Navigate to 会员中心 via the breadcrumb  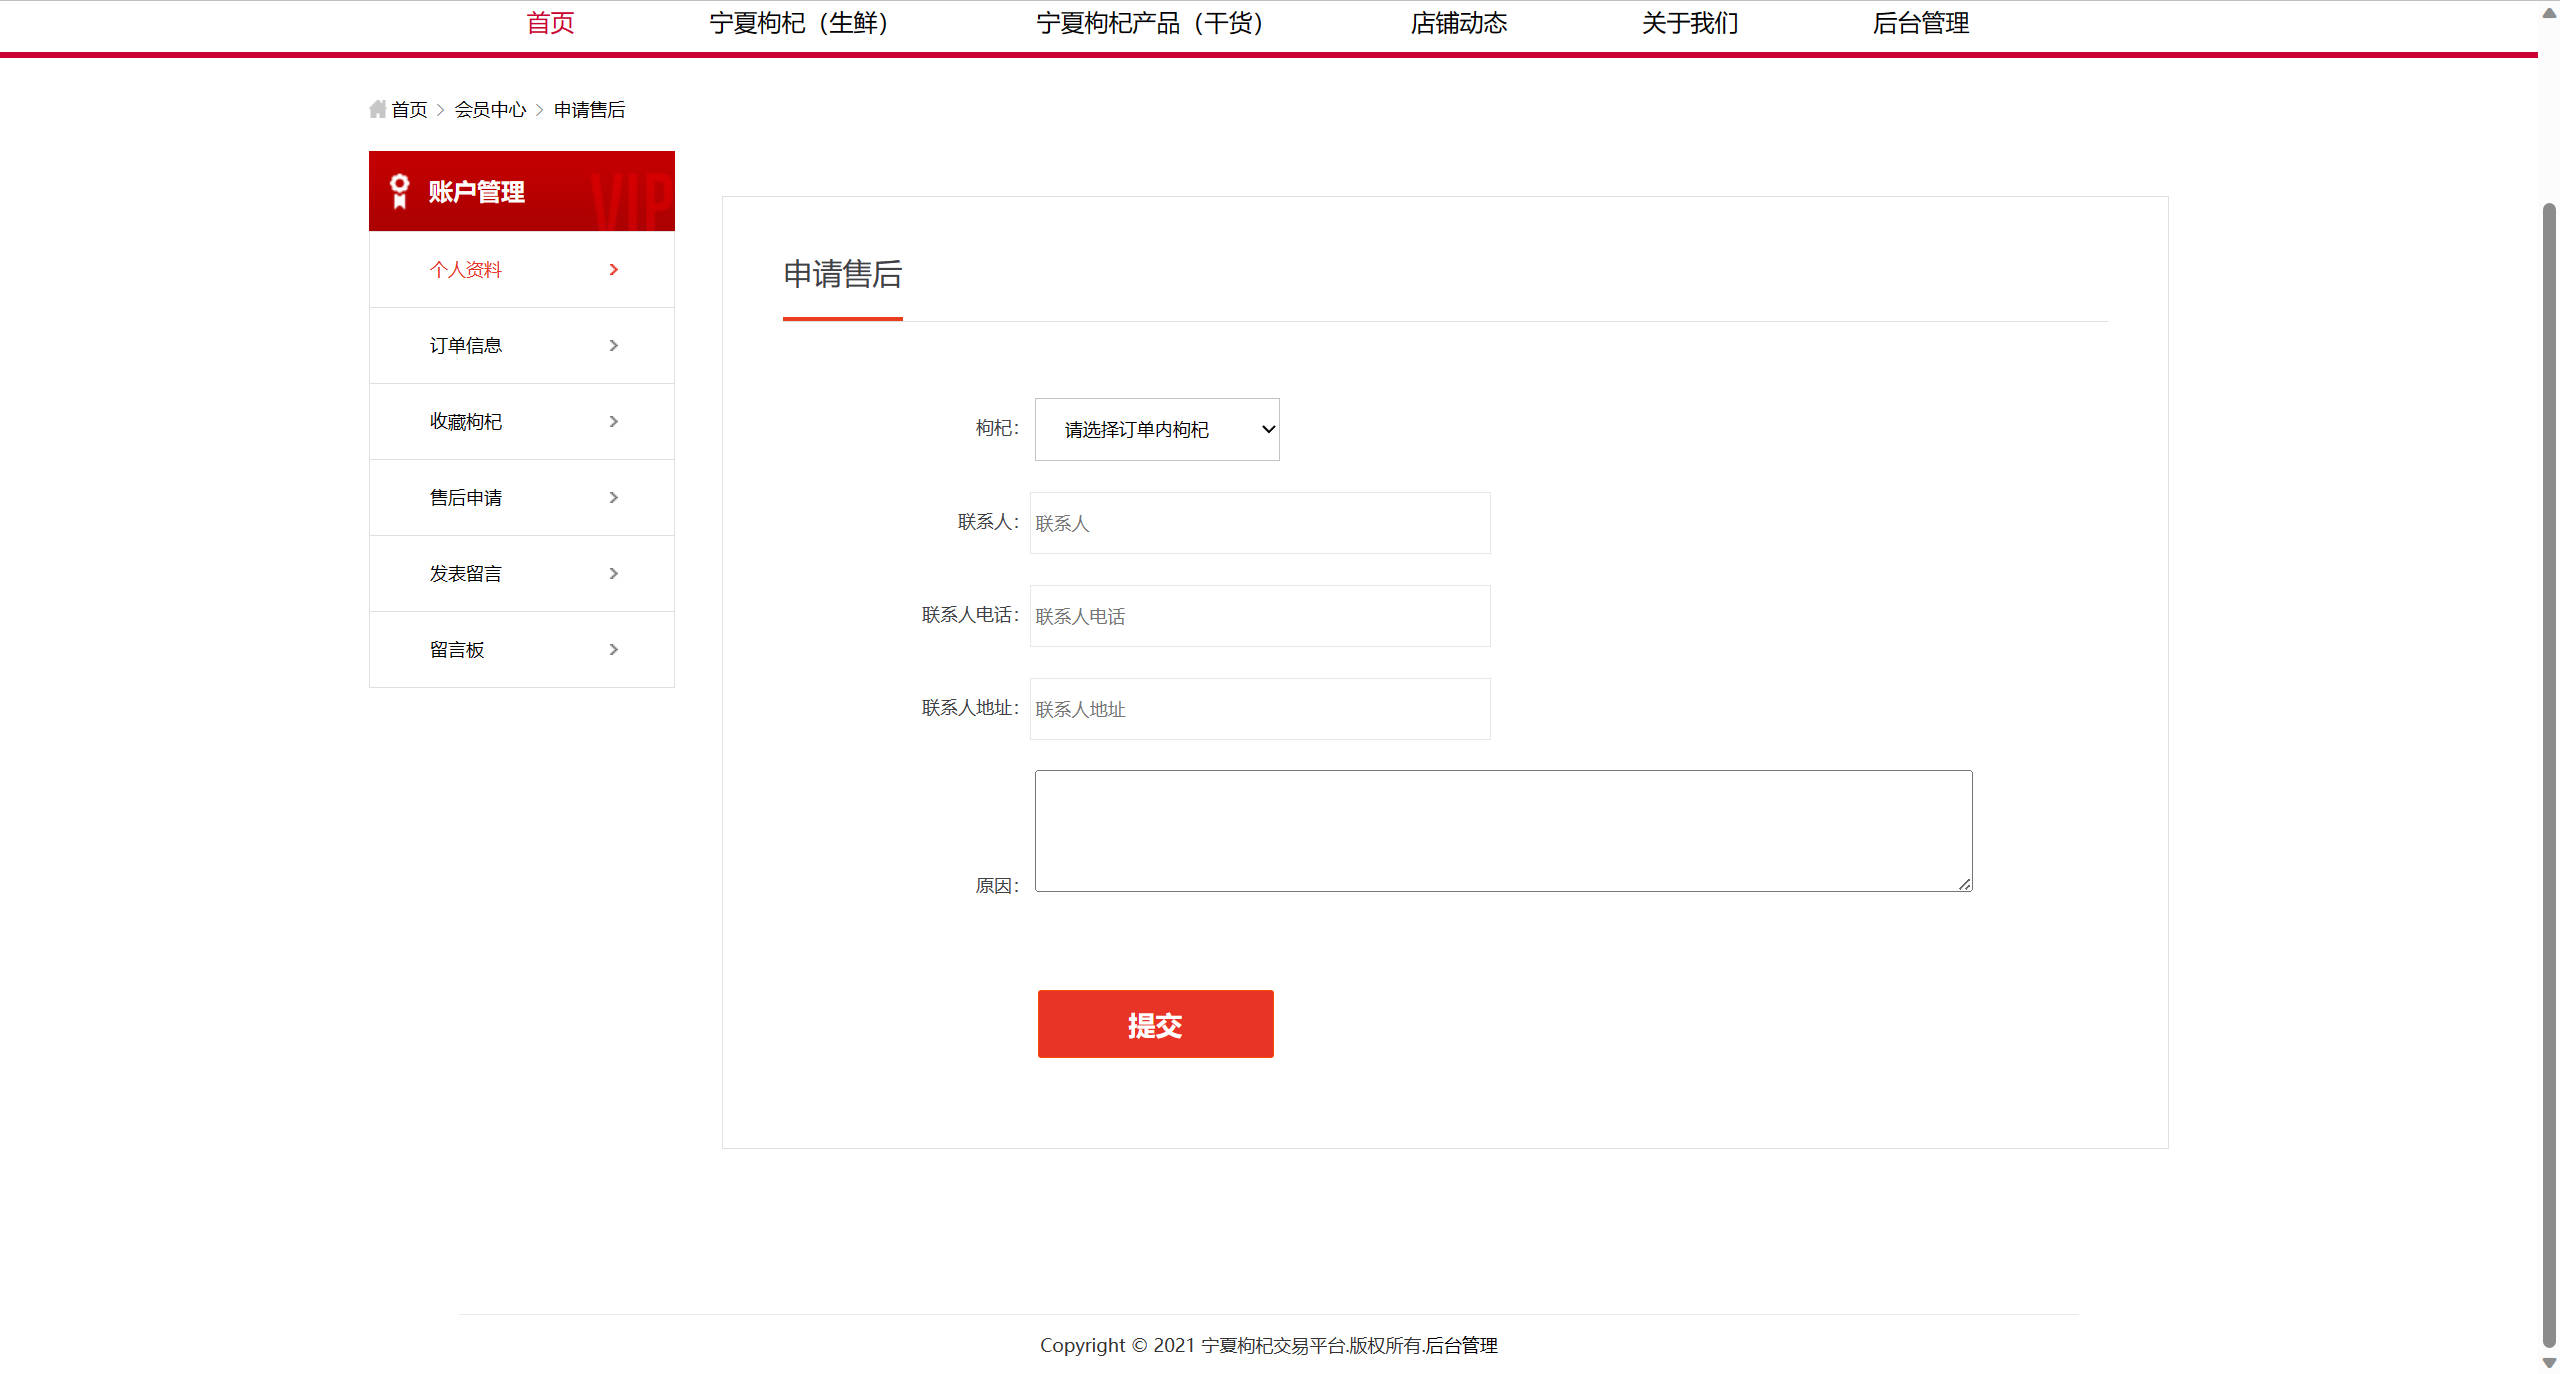[x=491, y=108]
